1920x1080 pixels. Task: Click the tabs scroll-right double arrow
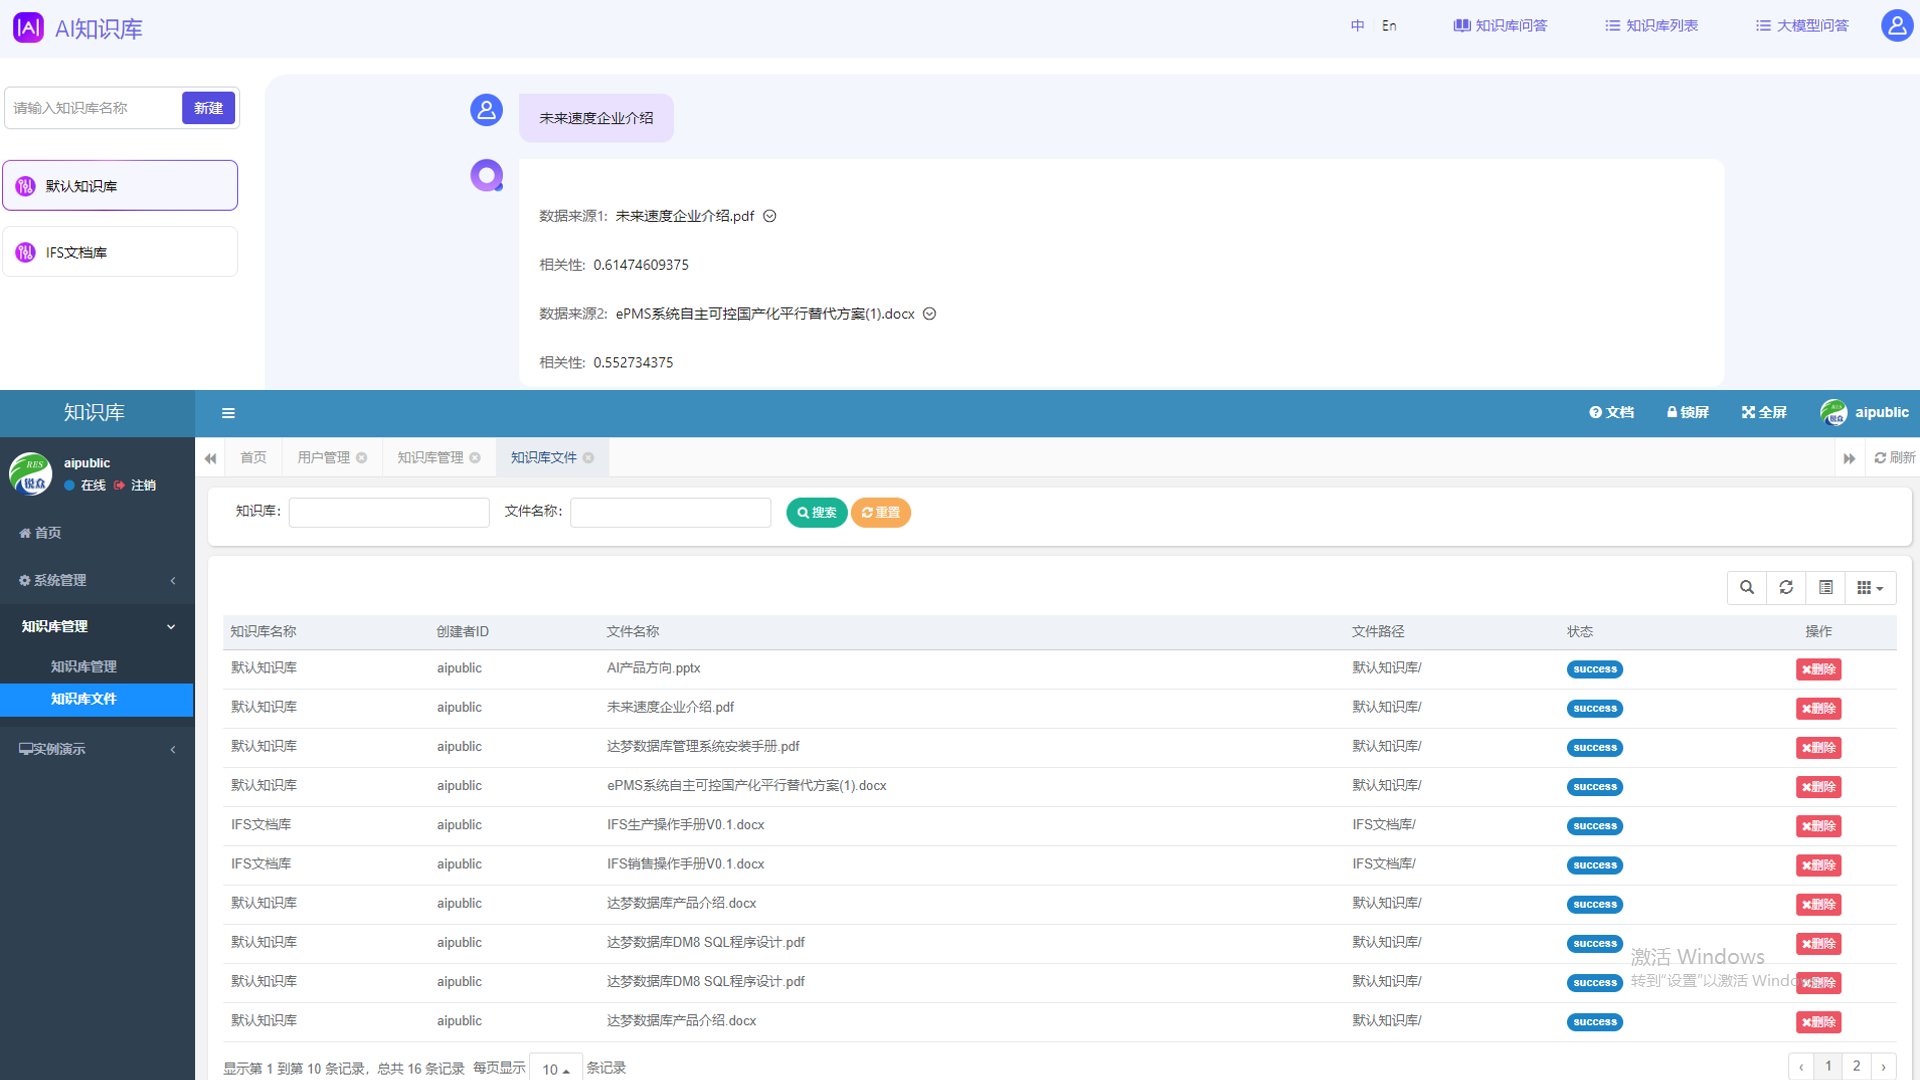(1849, 458)
